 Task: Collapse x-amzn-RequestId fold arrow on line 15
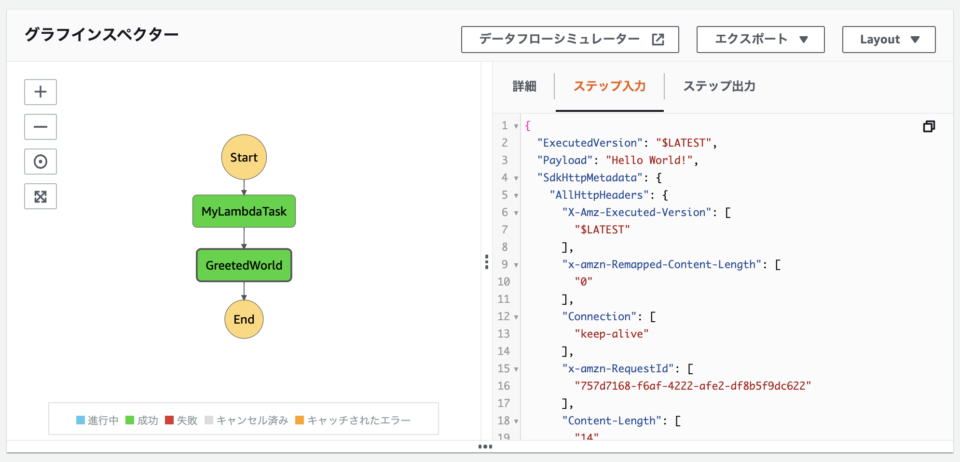point(517,369)
